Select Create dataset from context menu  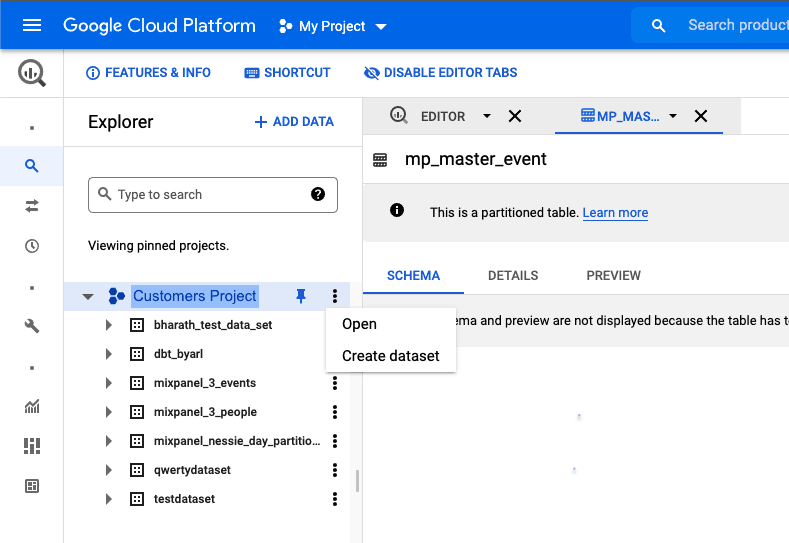[x=390, y=356]
